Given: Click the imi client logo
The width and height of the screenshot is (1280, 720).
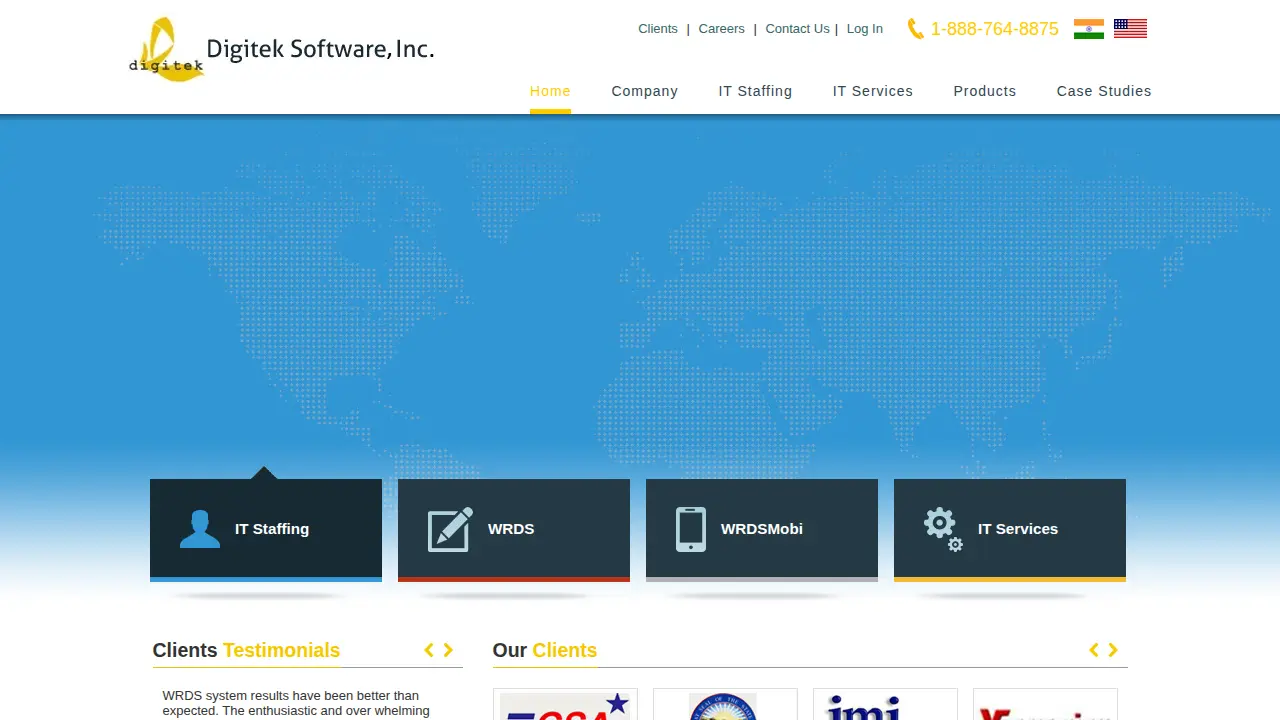Looking at the screenshot, I should (885, 704).
